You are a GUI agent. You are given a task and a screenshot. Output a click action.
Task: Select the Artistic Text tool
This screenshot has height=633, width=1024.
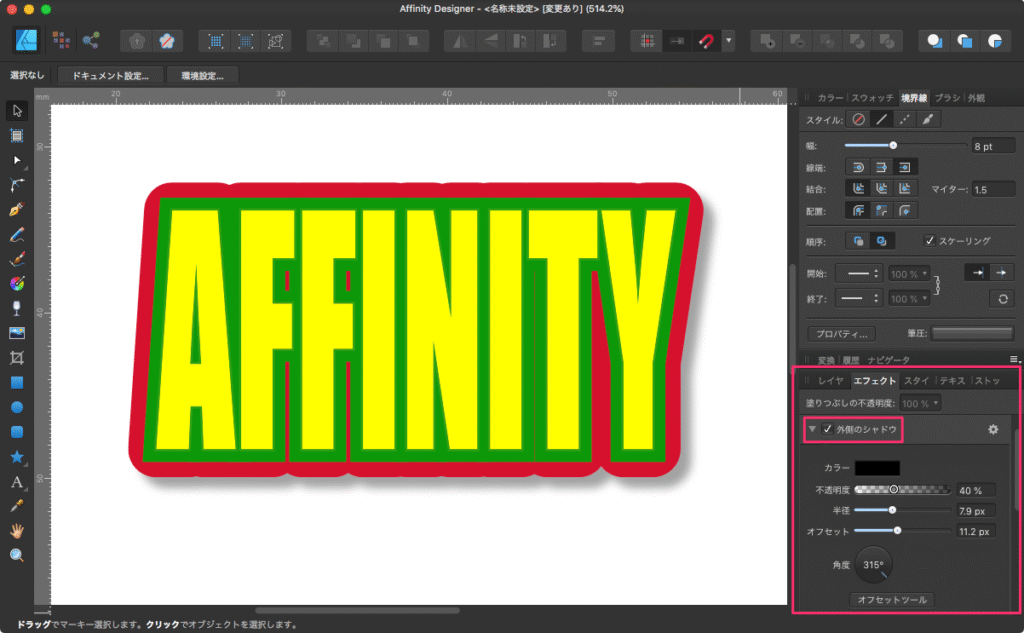(x=16, y=482)
